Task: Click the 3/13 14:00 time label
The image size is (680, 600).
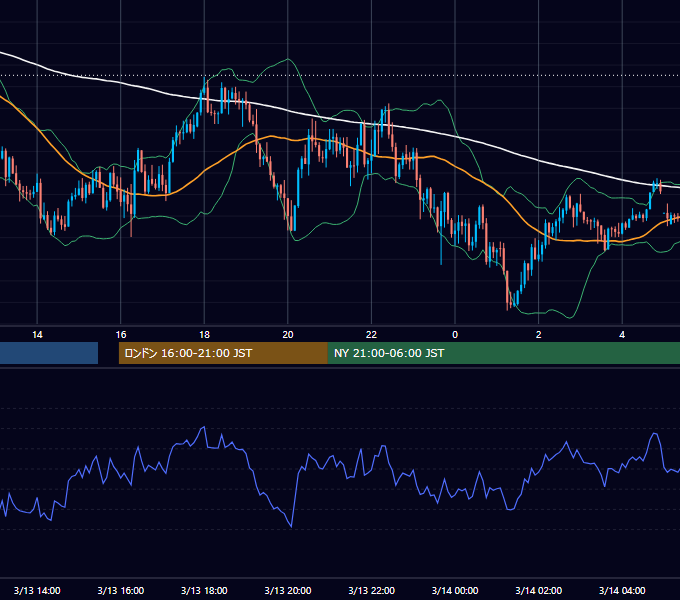Action: click(37, 590)
